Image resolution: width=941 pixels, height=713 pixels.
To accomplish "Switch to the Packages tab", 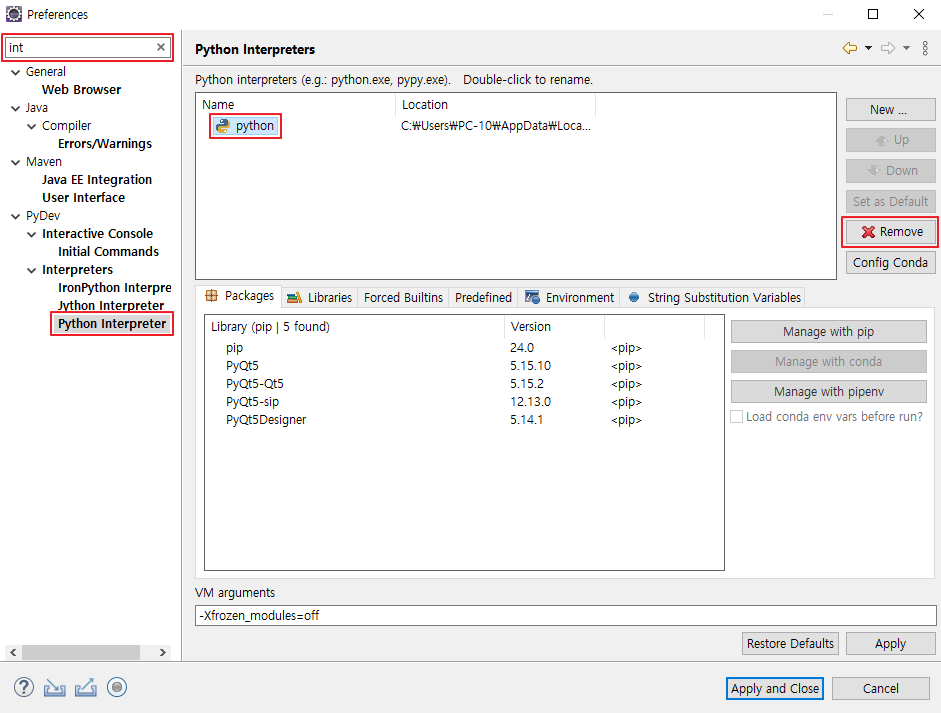I will click(239, 296).
